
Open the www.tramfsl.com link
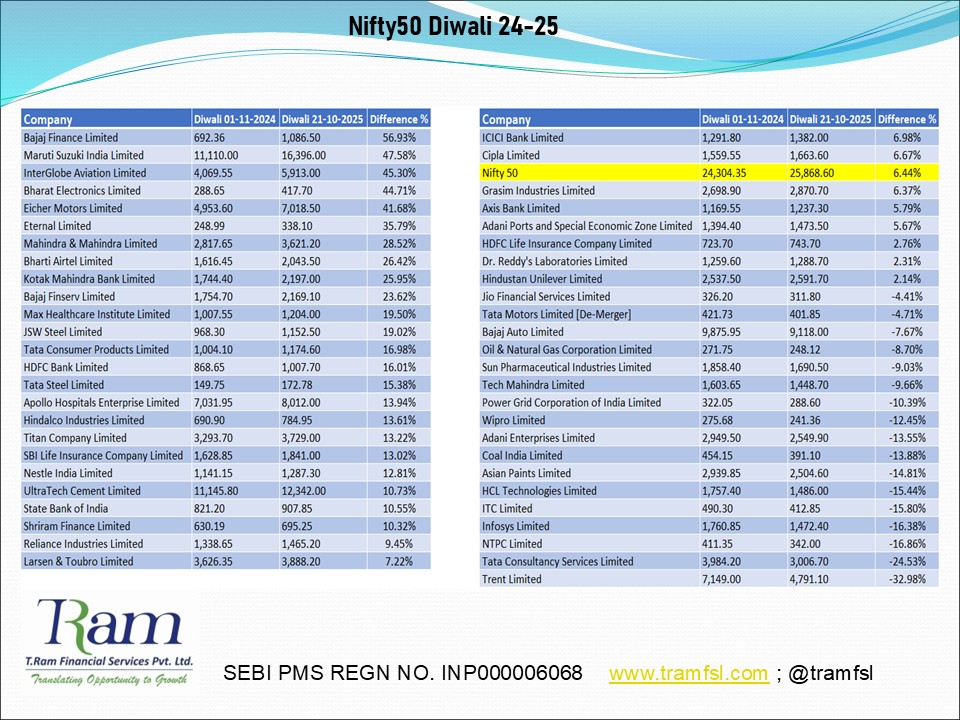coord(688,673)
